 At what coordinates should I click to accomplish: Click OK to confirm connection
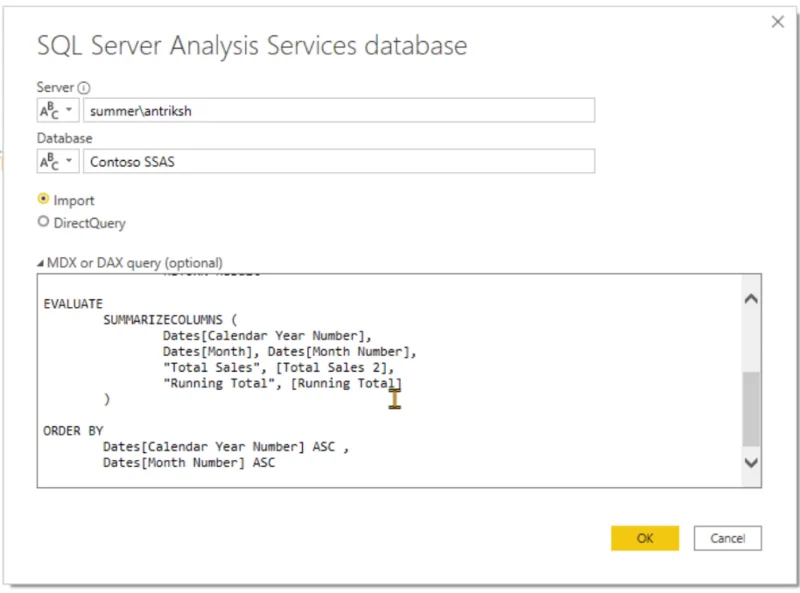[645, 538]
